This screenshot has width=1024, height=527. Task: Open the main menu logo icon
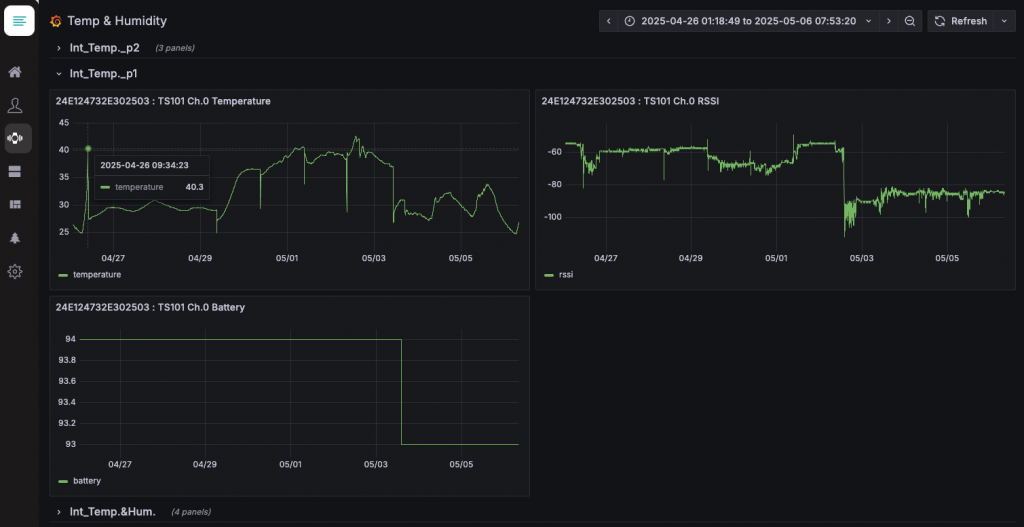(x=19, y=21)
